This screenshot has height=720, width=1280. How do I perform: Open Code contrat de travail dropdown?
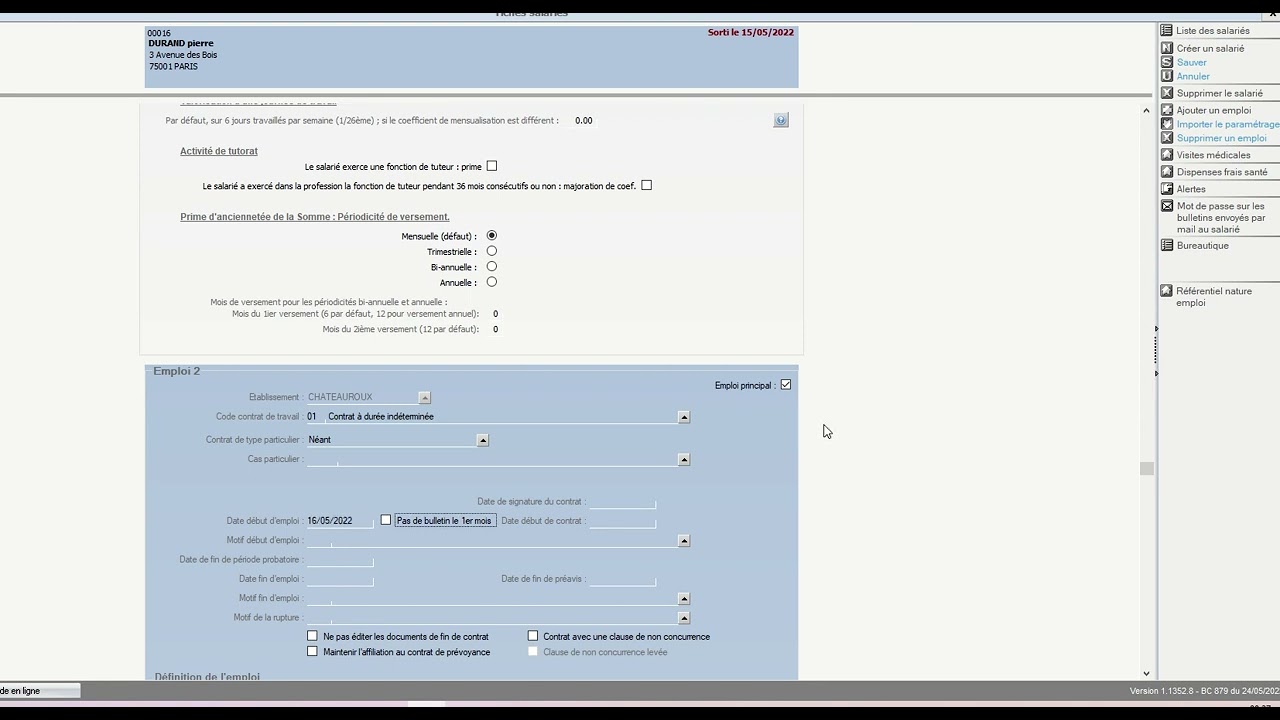(x=684, y=417)
